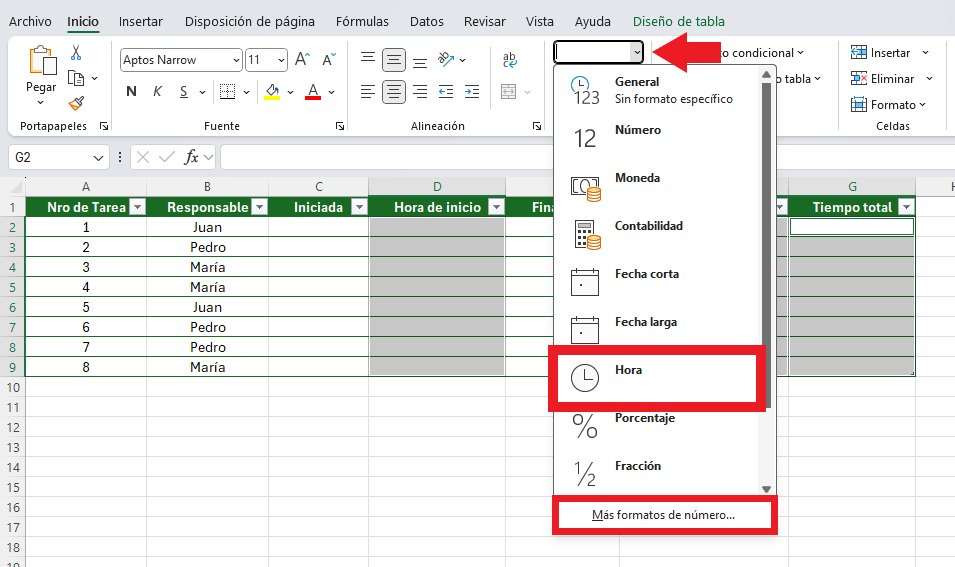Select column D header
The width and height of the screenshot is (955, 567).
pyautogui.click(x=437, y=186)
